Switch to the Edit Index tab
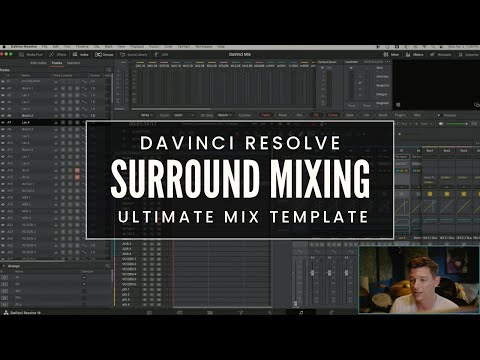 click(38, 63)
